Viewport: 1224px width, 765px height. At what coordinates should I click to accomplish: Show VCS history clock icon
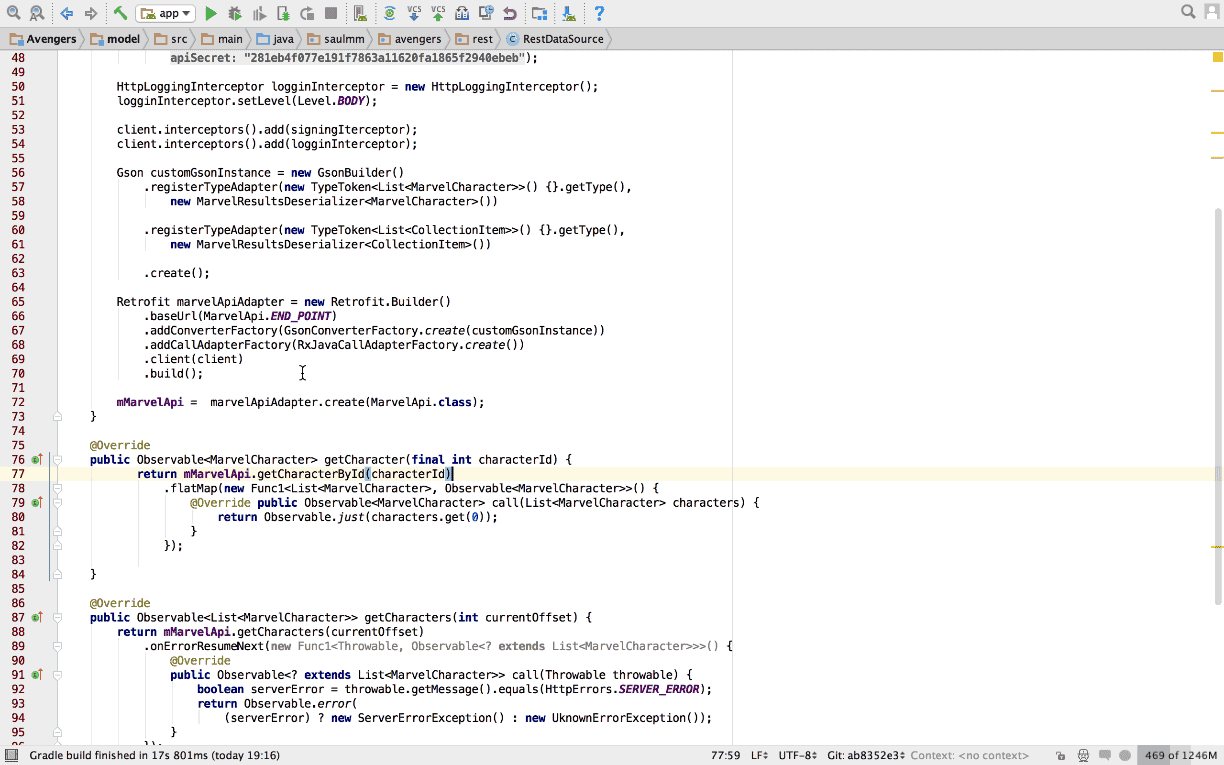click(486, 13)
